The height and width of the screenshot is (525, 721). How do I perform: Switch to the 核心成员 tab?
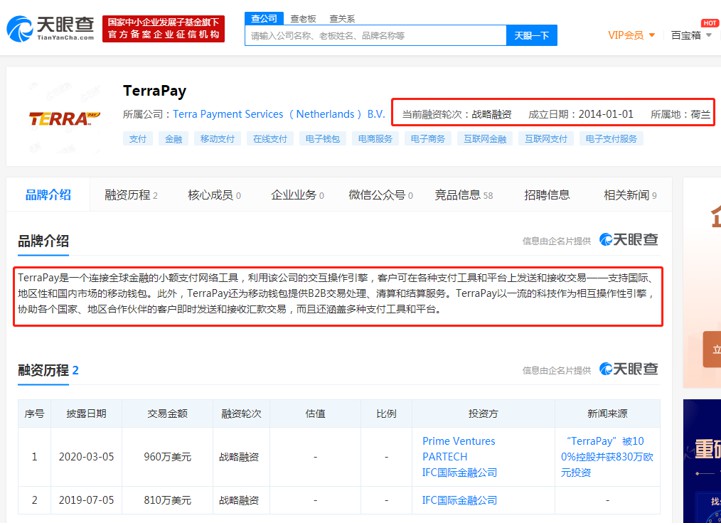coord(214,195)
